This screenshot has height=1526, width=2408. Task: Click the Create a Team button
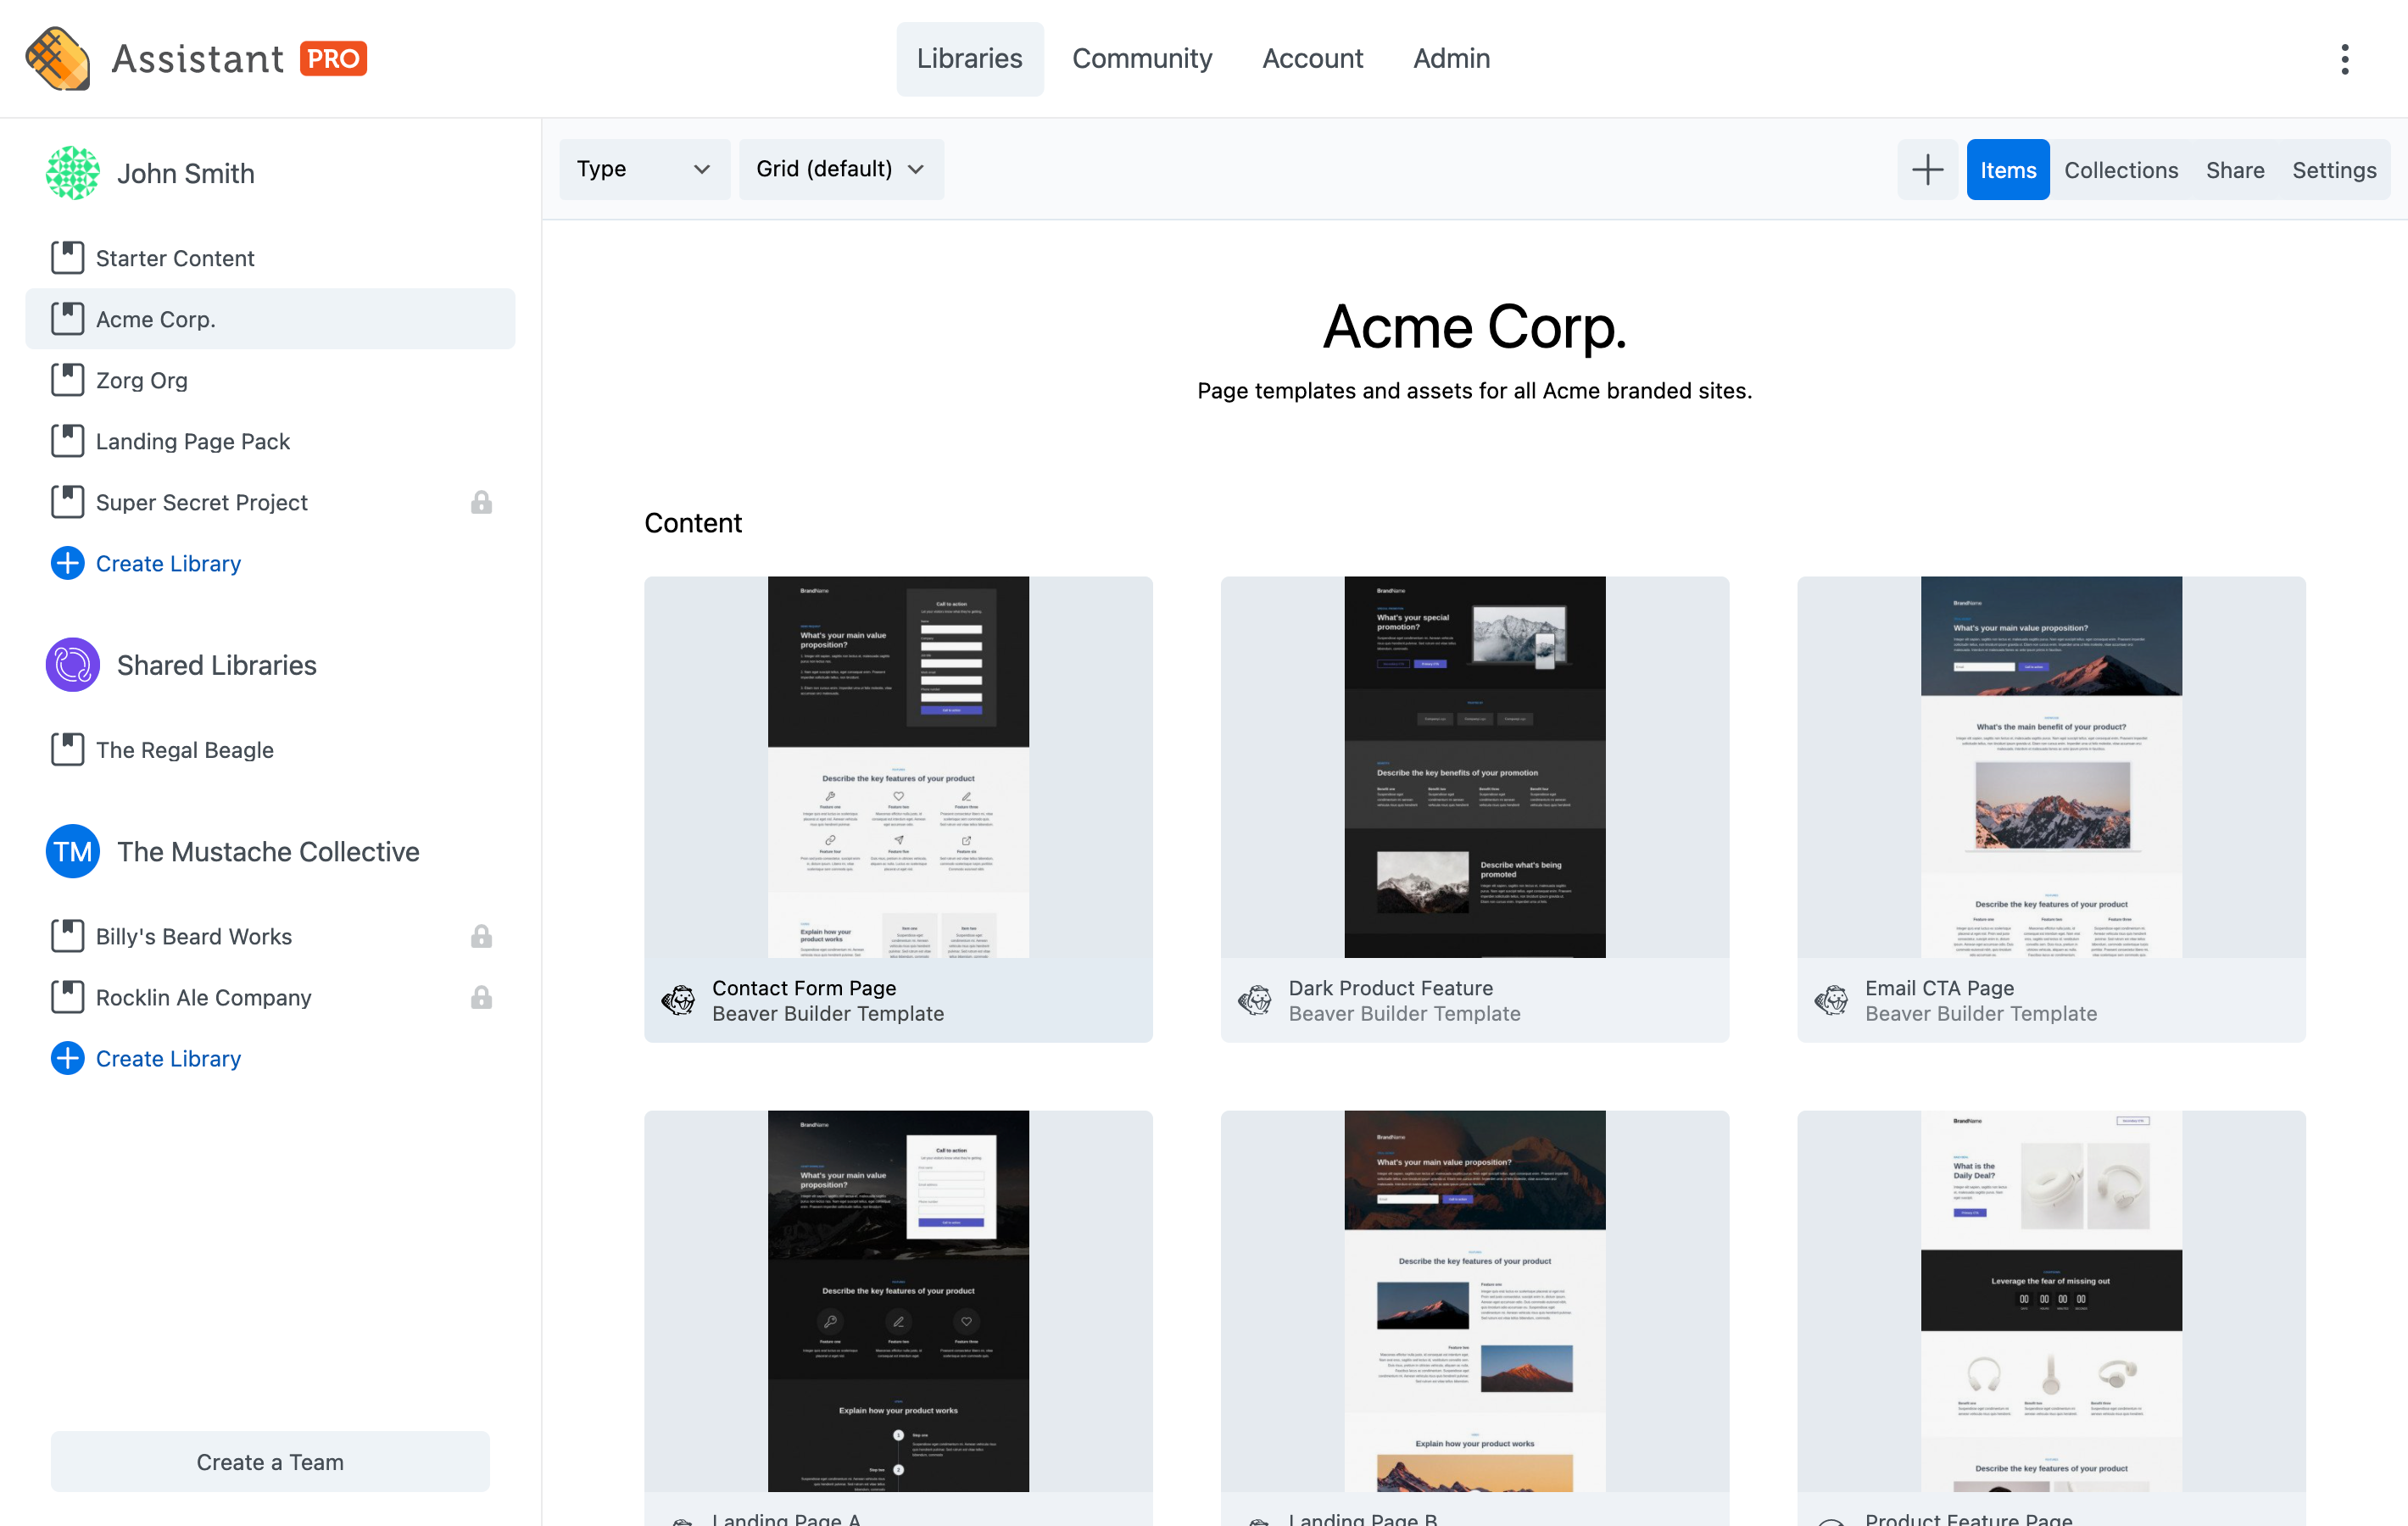click(270, 1461)
